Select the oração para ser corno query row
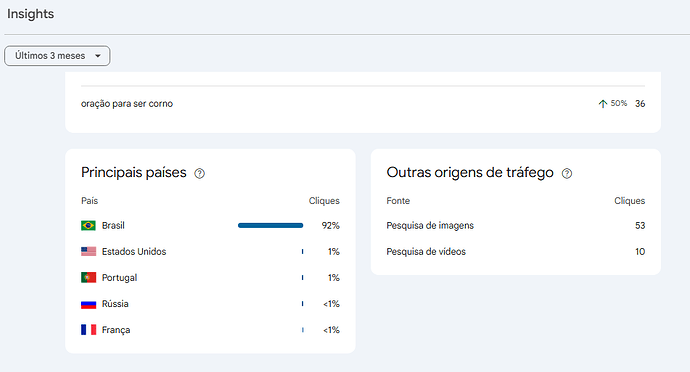This screenshot has width=690, height=372. [363, 103]
